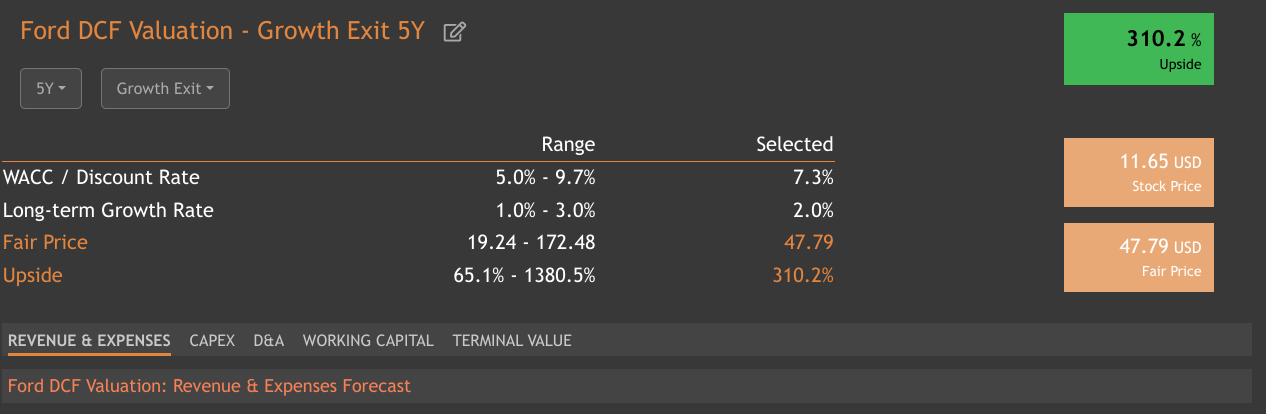Go to the Terminal Value tab

tap(512, 340)
